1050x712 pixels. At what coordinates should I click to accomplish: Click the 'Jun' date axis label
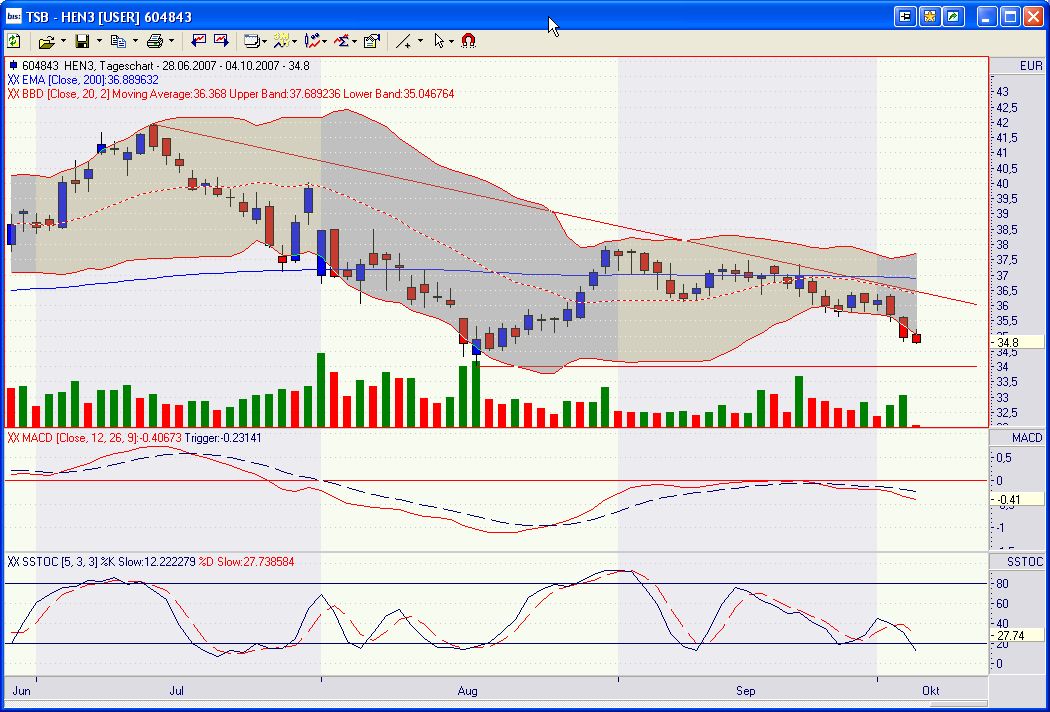point(22,691)
